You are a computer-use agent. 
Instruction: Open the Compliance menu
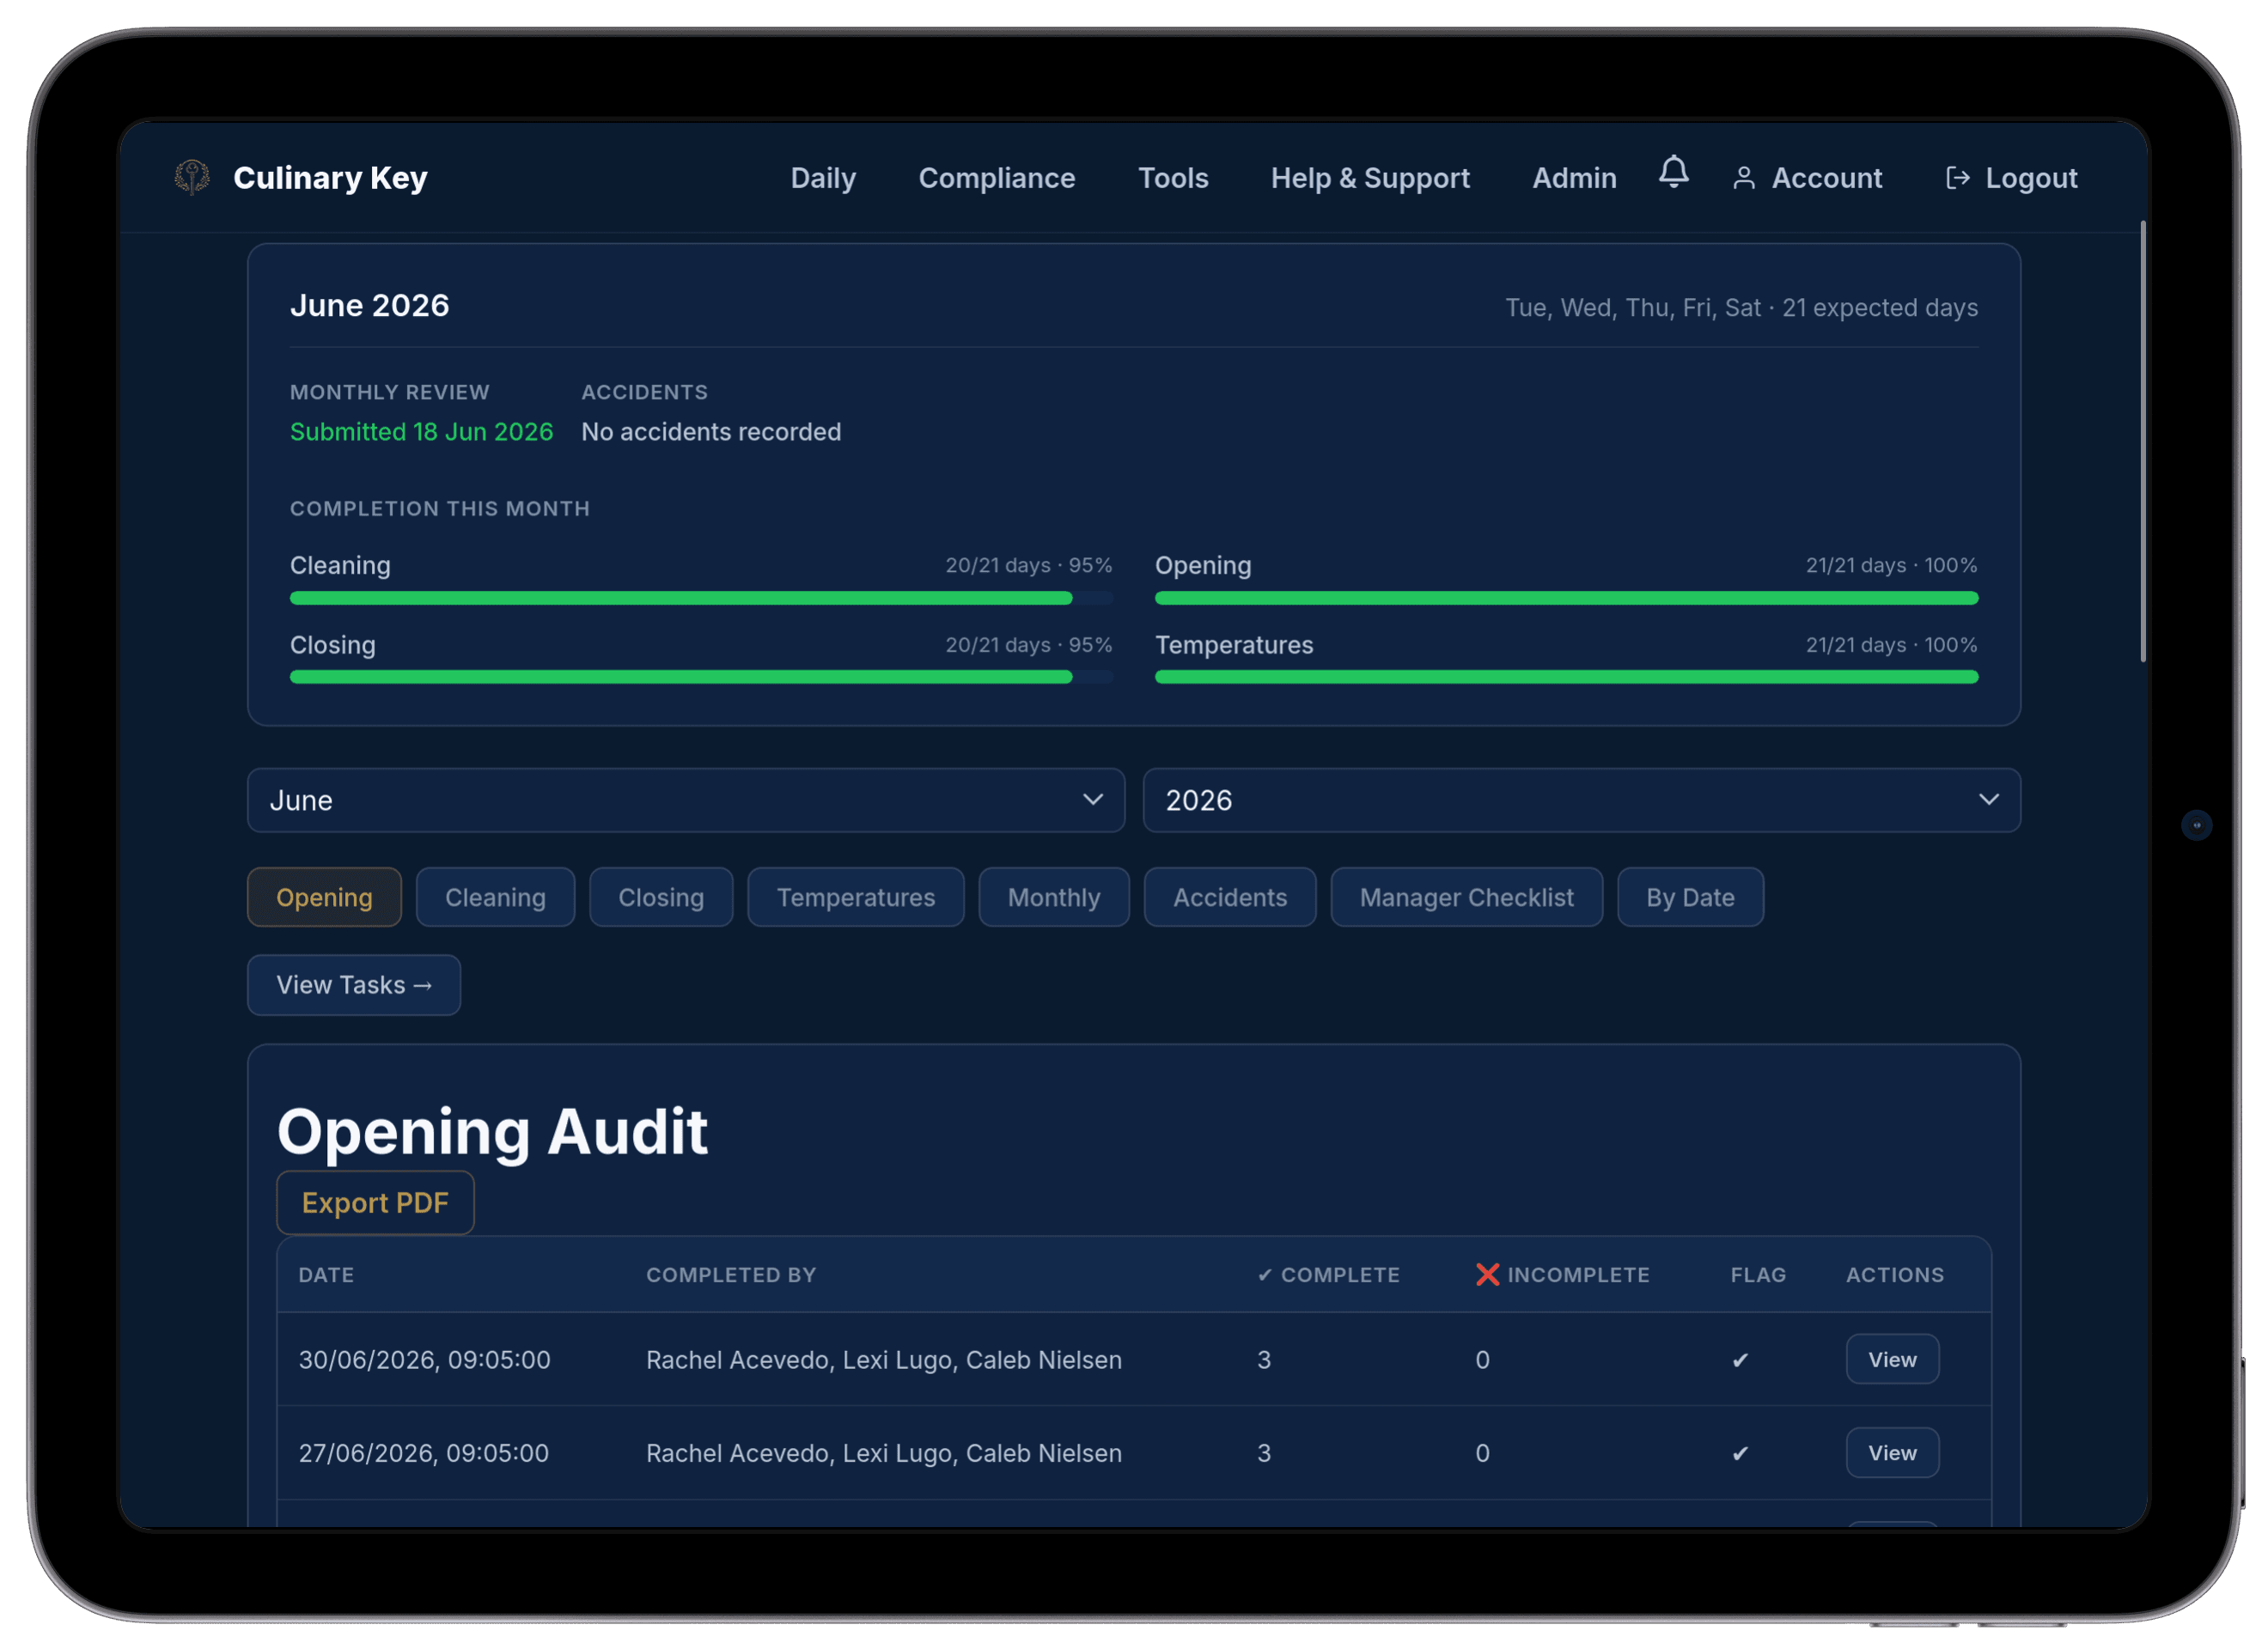pyautogui.click(x=997, y=178)
